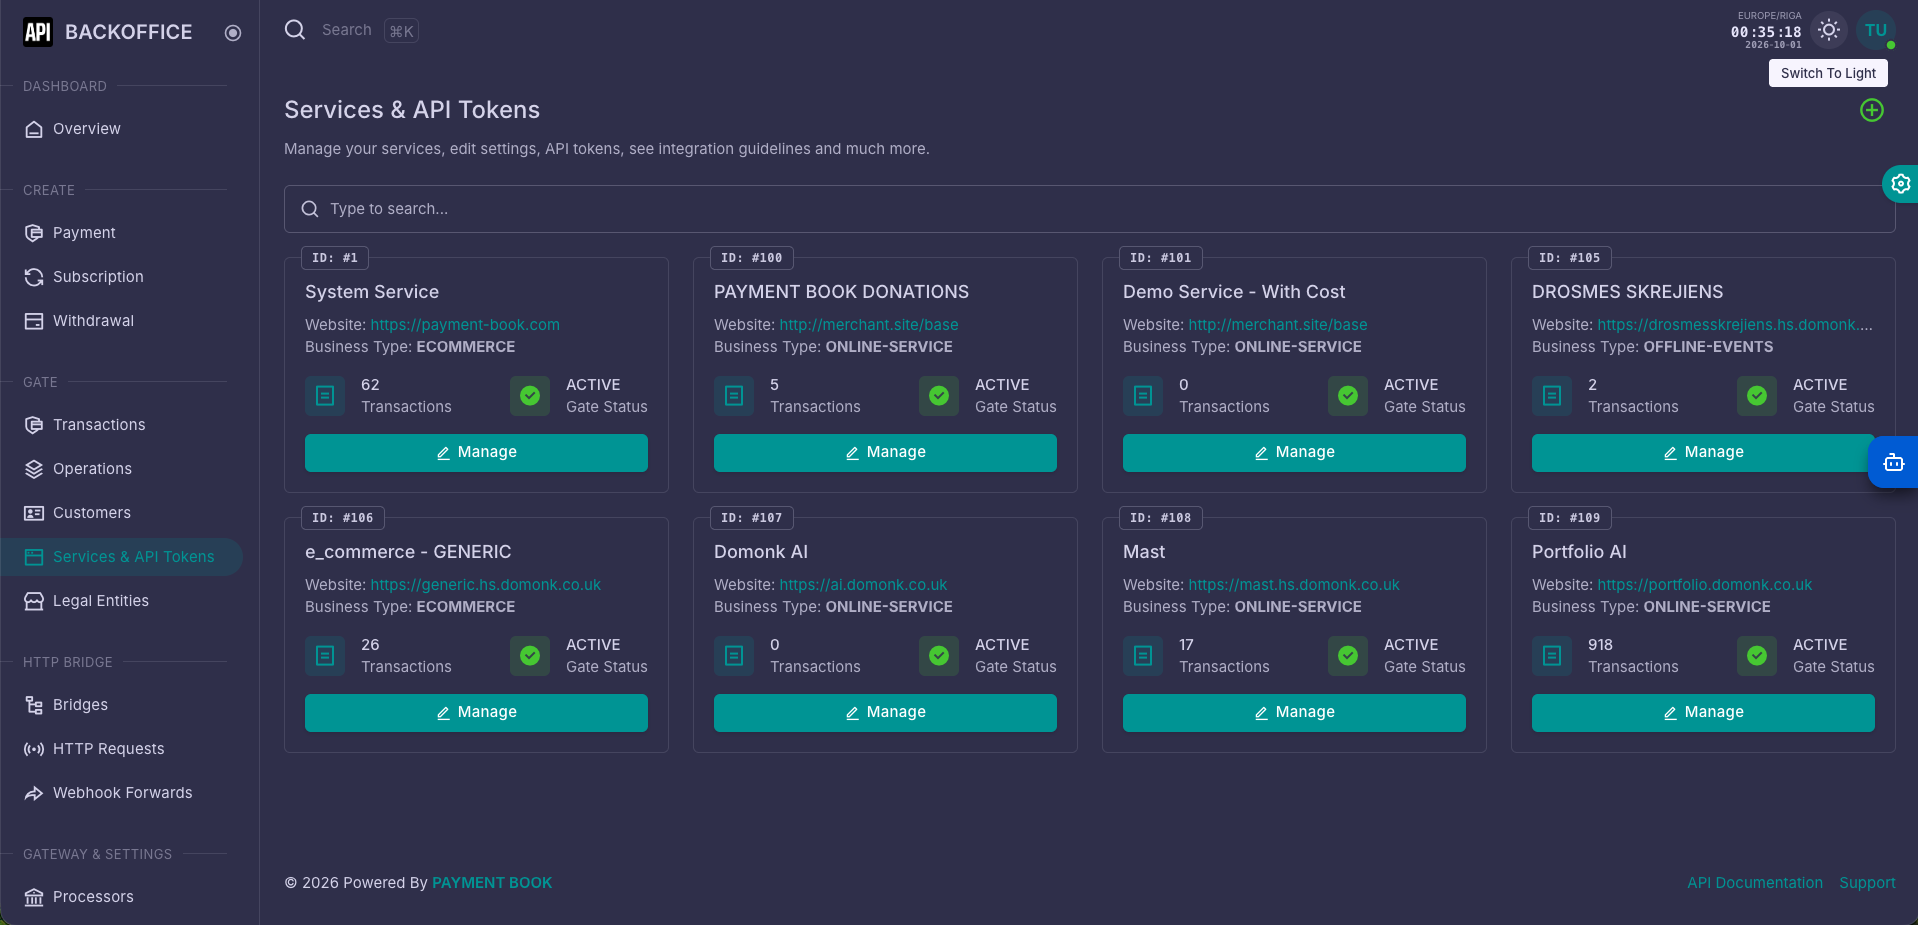Click Mast active status checkmark
Viewport: 1918px width, 925px height.
click(x=1348, y=656)
